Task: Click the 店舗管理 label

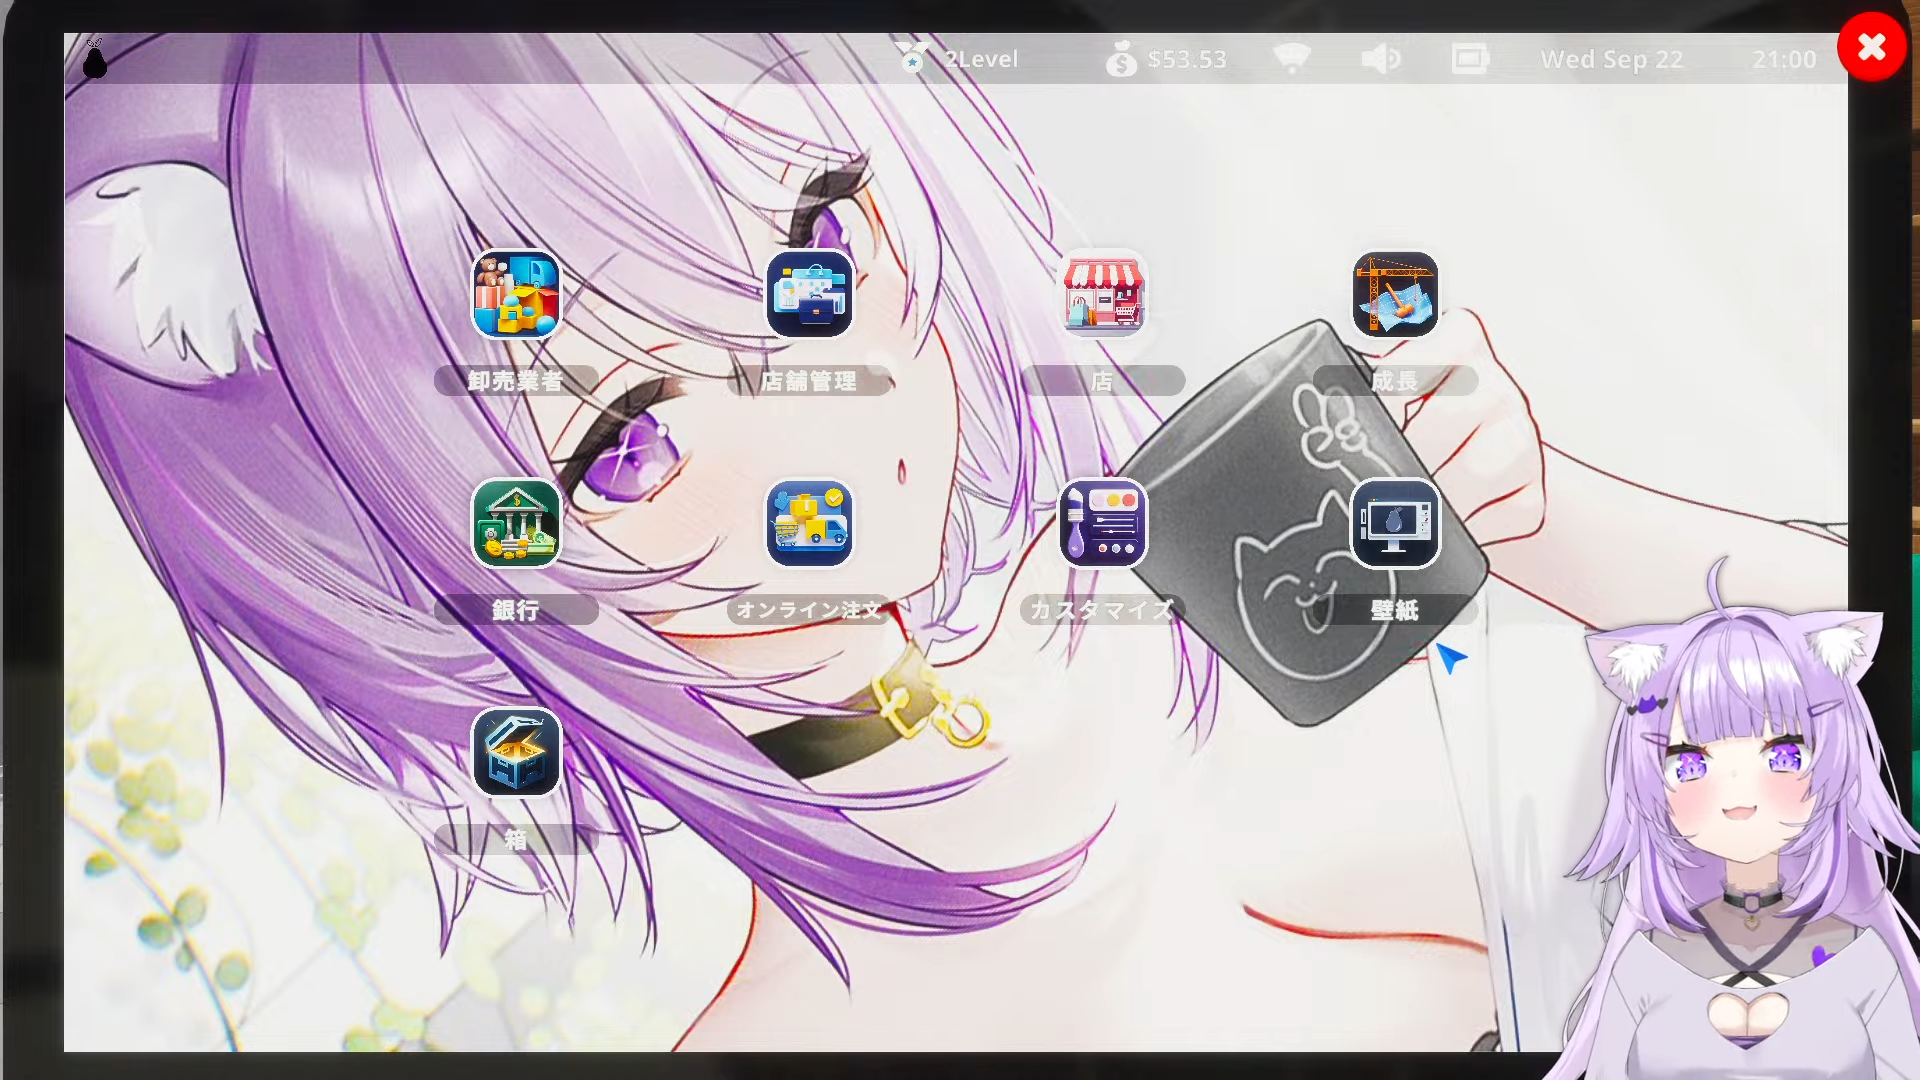Action: pos(809,381)
